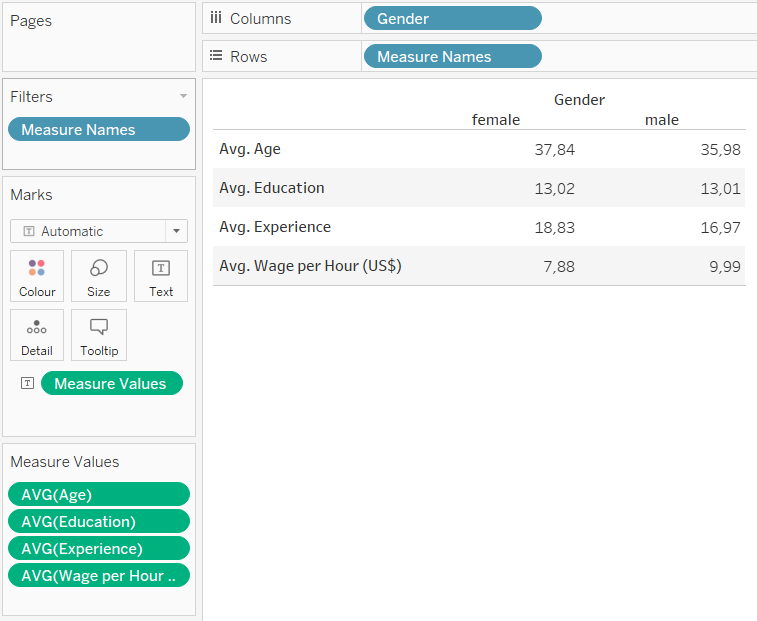Open the Filters shelf dropdown arrow
The height and width of the screenshot is (621, 757).
183,96
